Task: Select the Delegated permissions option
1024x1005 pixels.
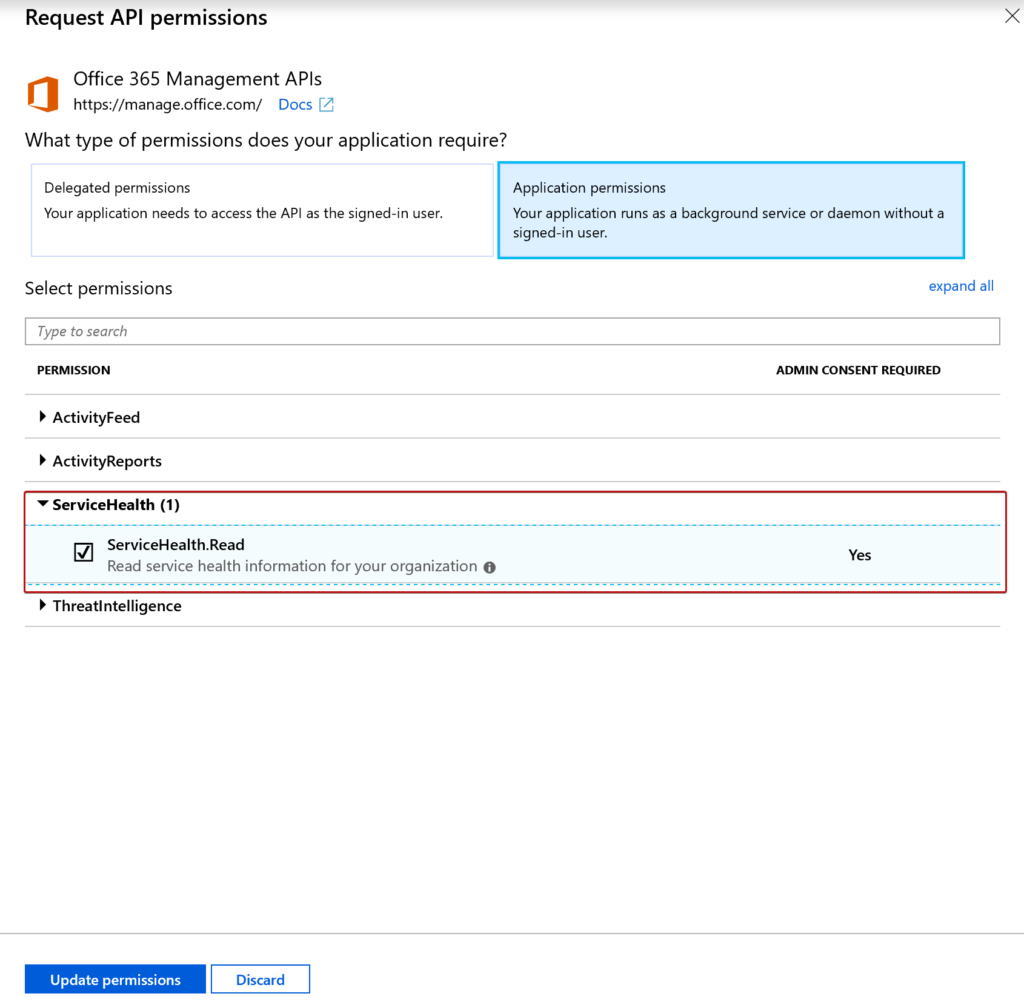Action: [x=262, y=209]
